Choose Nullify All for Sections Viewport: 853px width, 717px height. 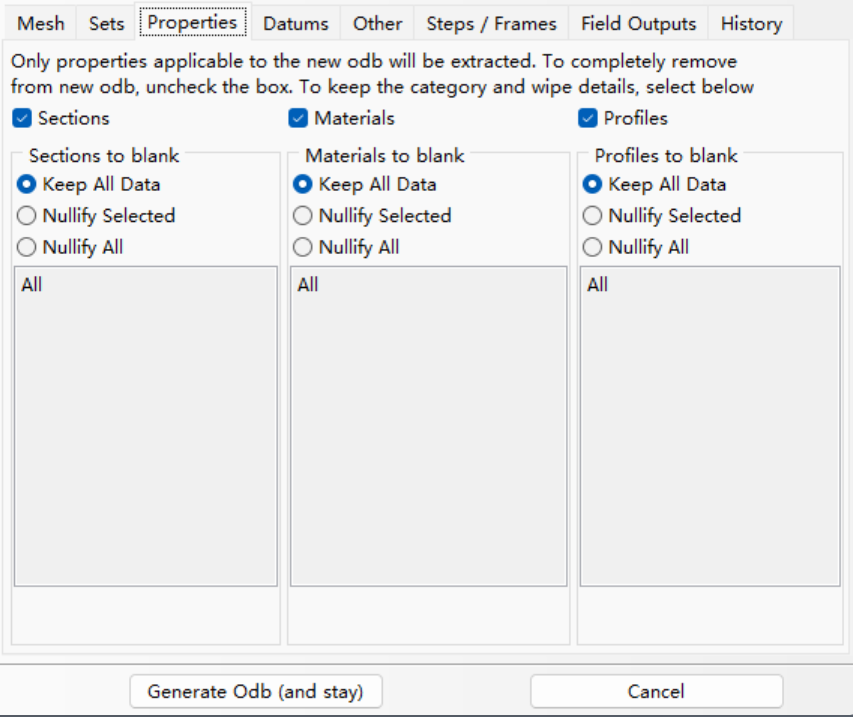[27, 247]
